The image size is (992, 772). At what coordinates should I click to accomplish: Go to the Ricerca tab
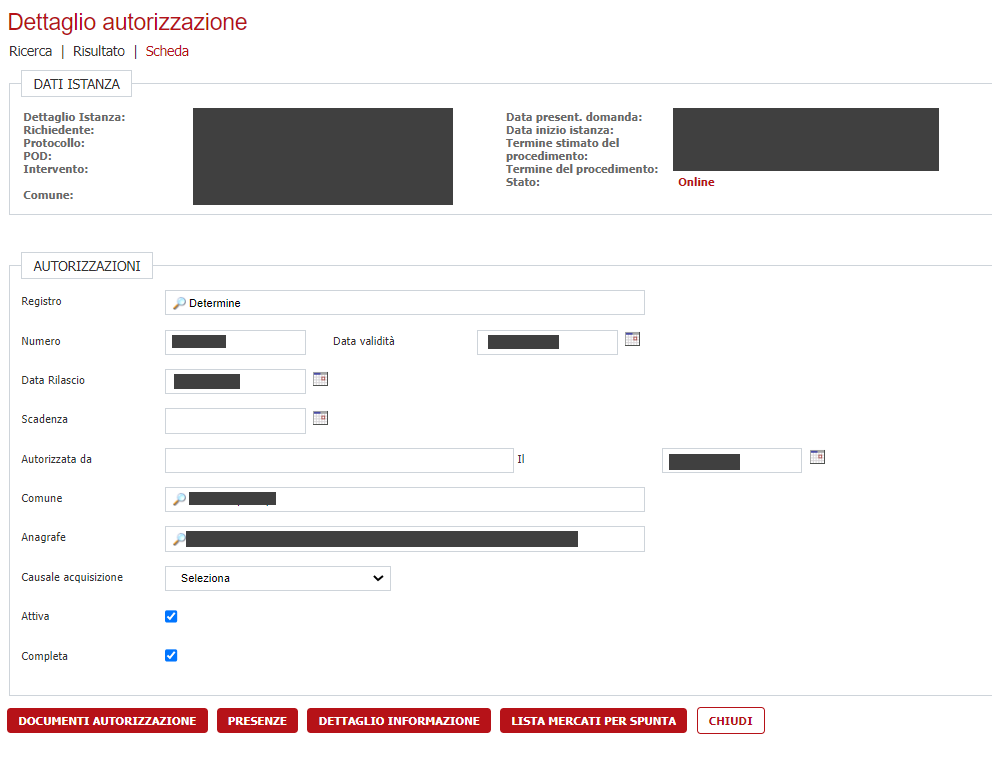[30, 51]
